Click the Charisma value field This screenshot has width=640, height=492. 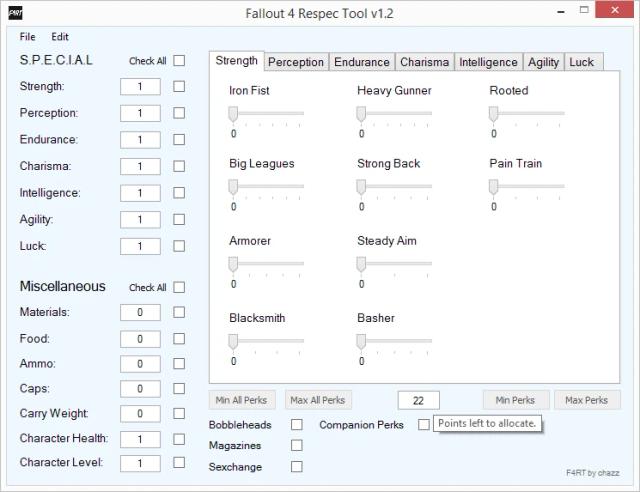140,167
